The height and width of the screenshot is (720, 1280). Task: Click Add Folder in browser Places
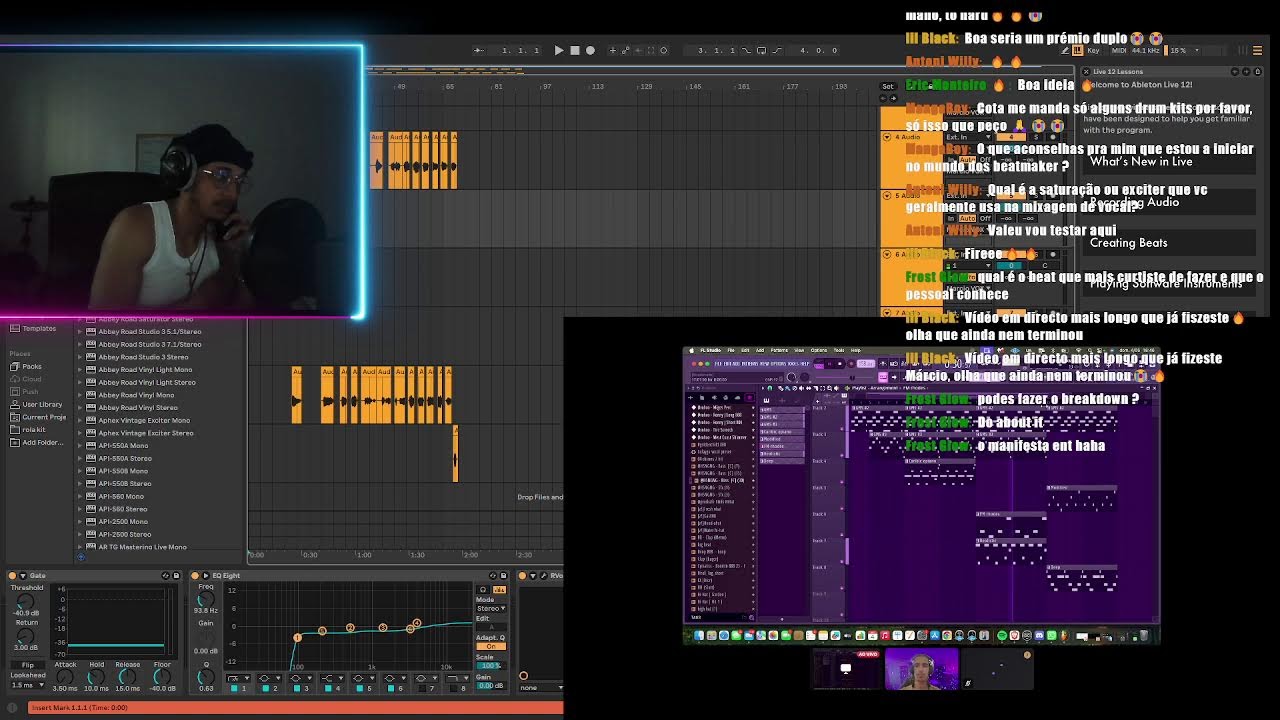pos(37,442)
